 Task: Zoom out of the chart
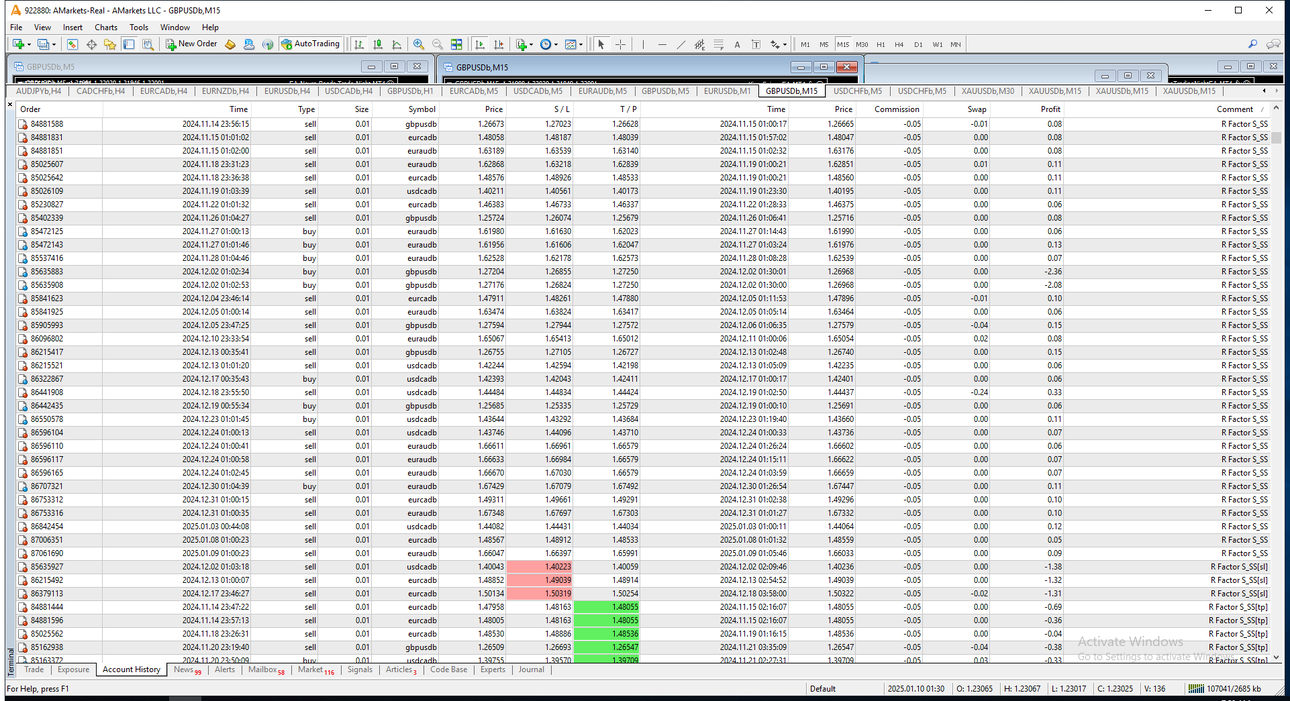coord(437,44)
